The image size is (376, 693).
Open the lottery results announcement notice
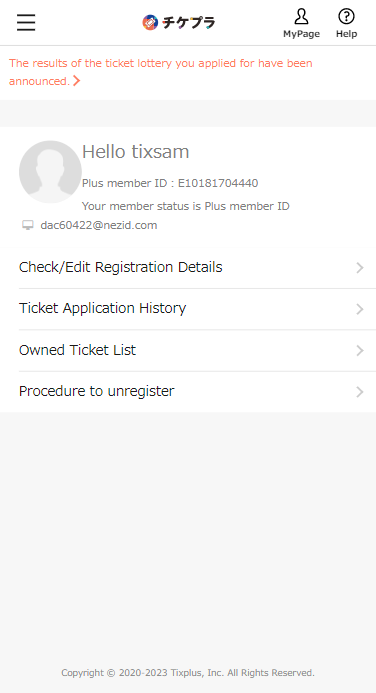161,72
